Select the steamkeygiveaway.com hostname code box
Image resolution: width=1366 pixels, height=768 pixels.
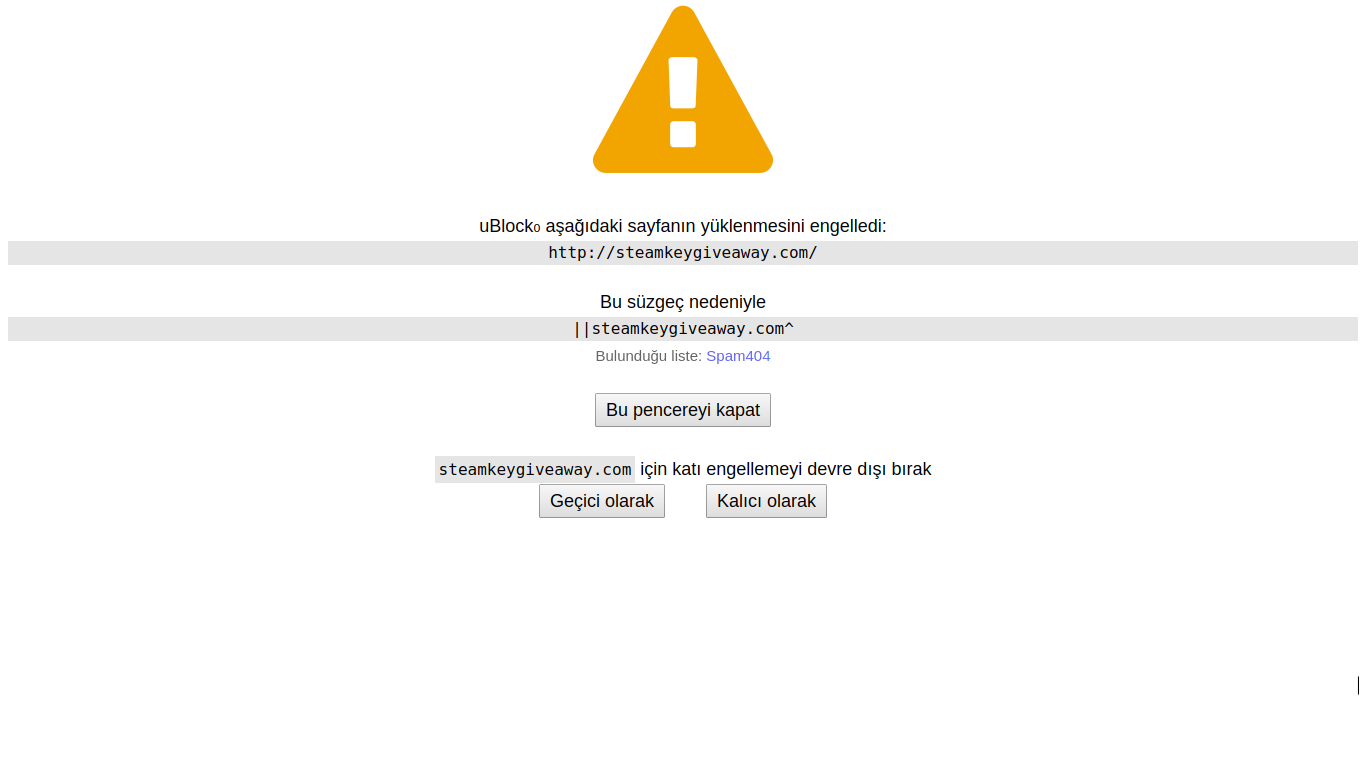point(535,469)
